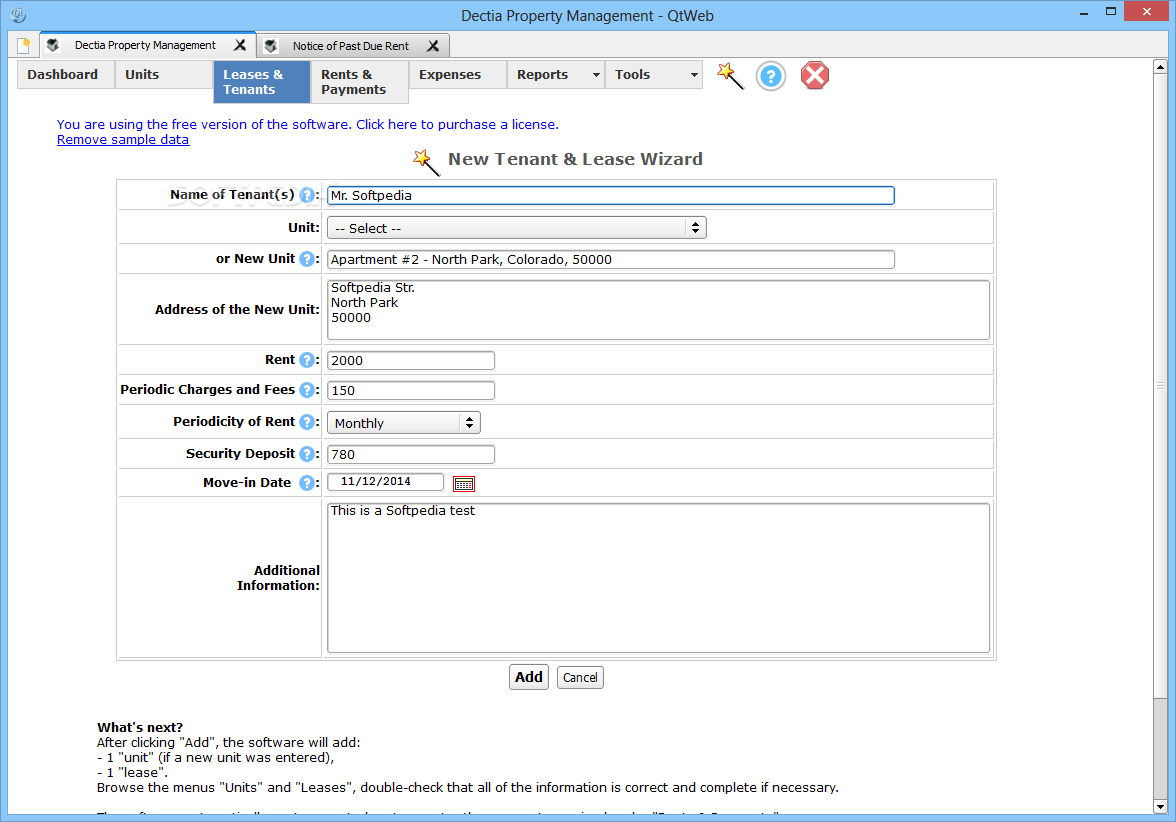Expand the Unit select dropdown
The image size is (1176, 822).
[517, 228]
